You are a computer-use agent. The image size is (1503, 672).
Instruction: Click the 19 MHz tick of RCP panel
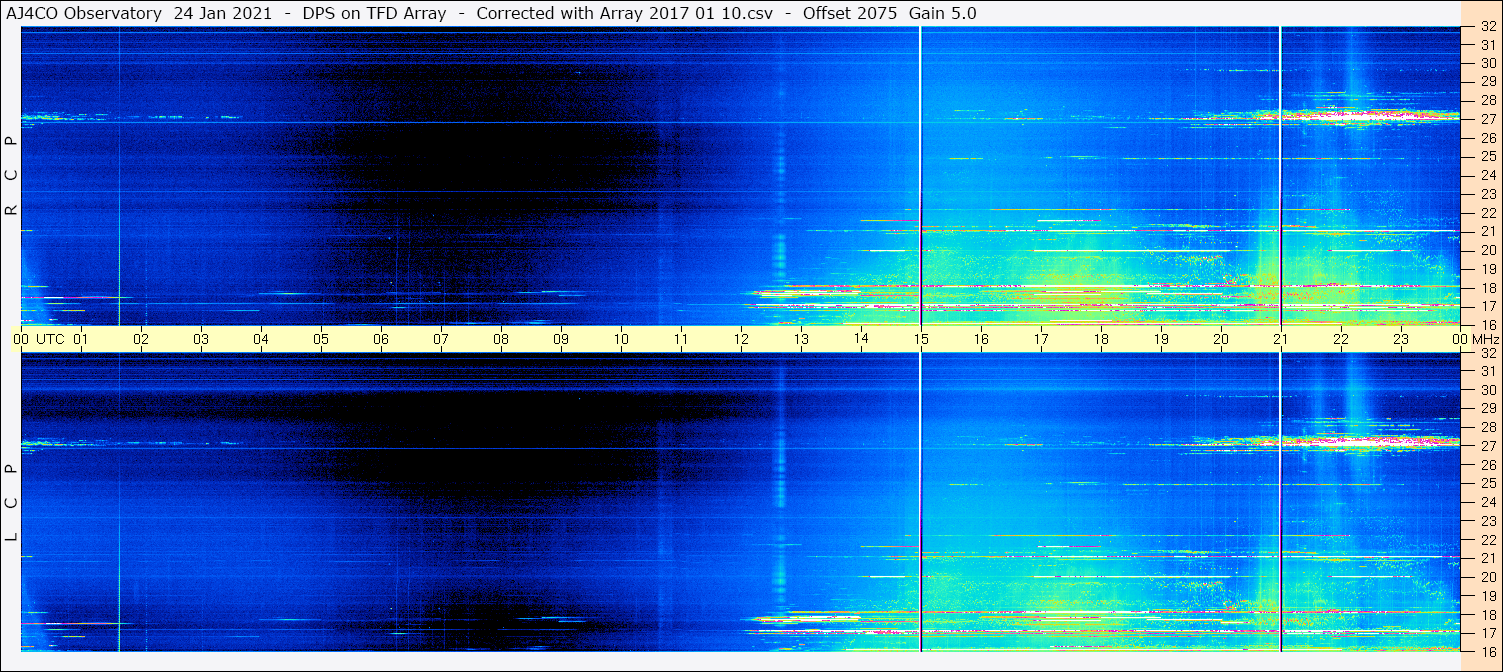pos(1487,269)
